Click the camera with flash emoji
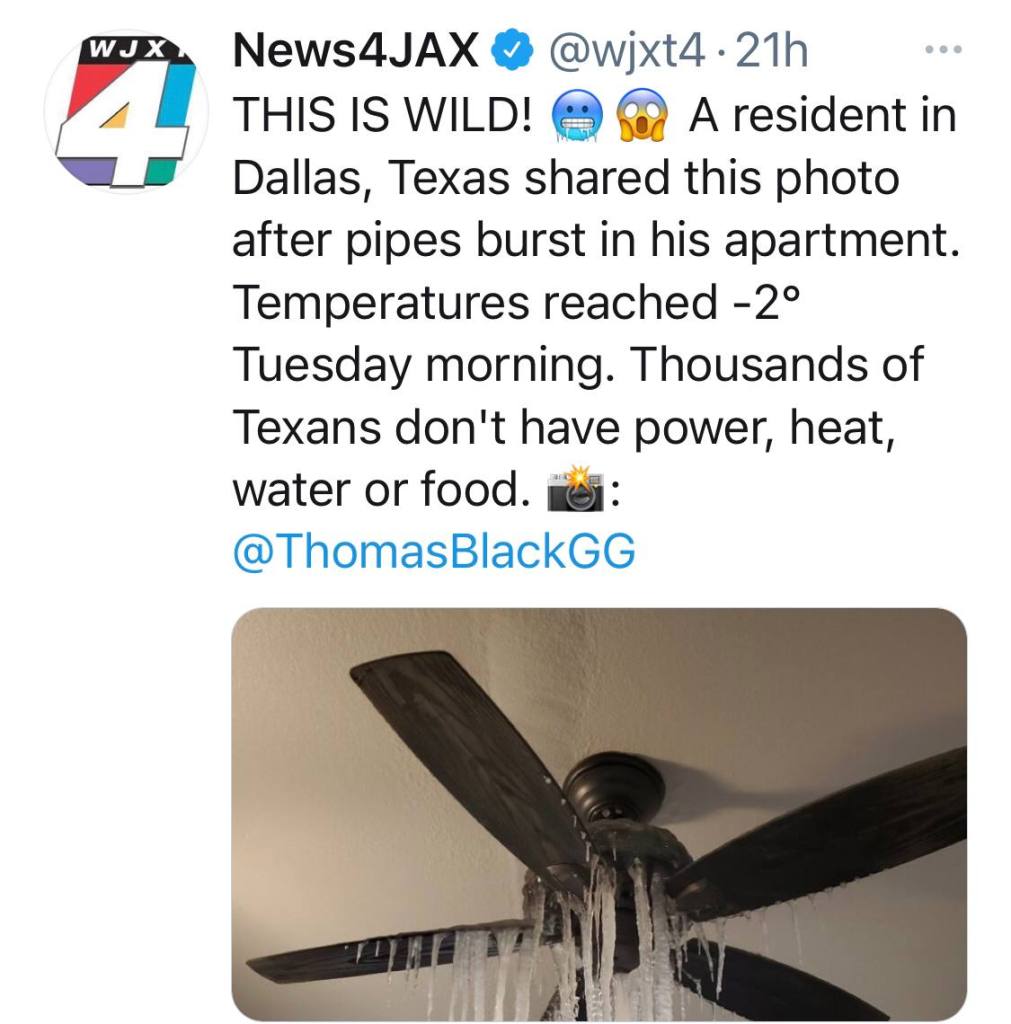The width and height of the screenshot is (1011, 1024). click(575, 489)
